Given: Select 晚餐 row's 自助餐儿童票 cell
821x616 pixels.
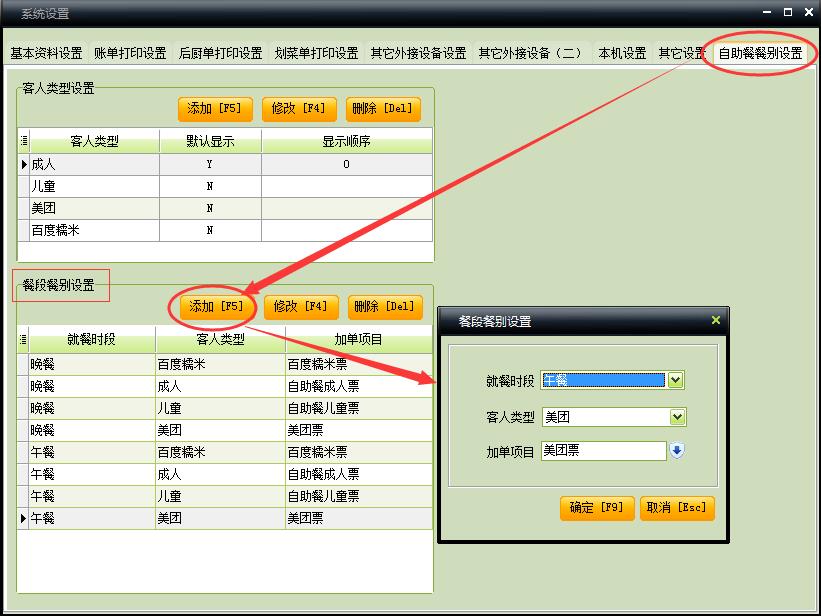Looking at the screenshot, I should [359, 409].
